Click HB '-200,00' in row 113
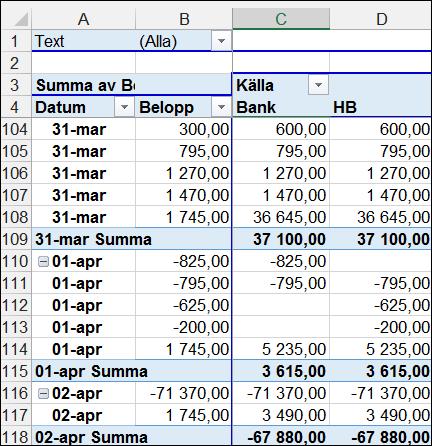This screenshot has height=446, width=432. [x=380, y=327]
